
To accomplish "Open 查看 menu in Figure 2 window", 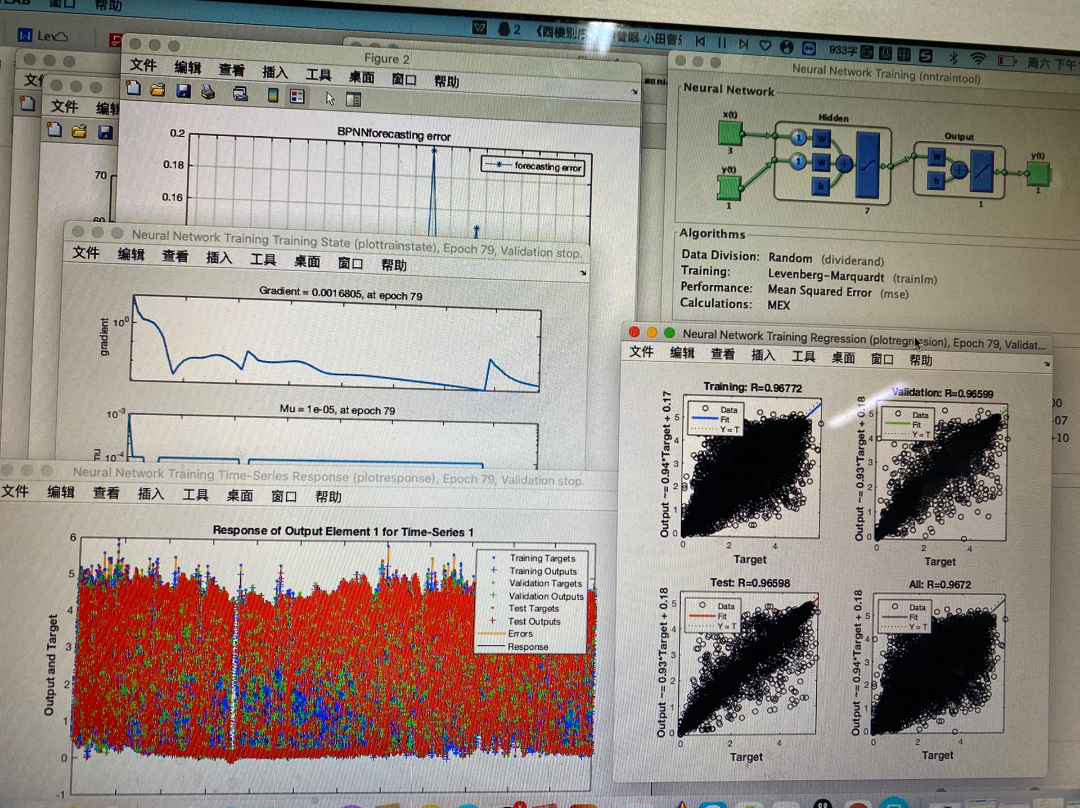I will [x=231, y=70].
